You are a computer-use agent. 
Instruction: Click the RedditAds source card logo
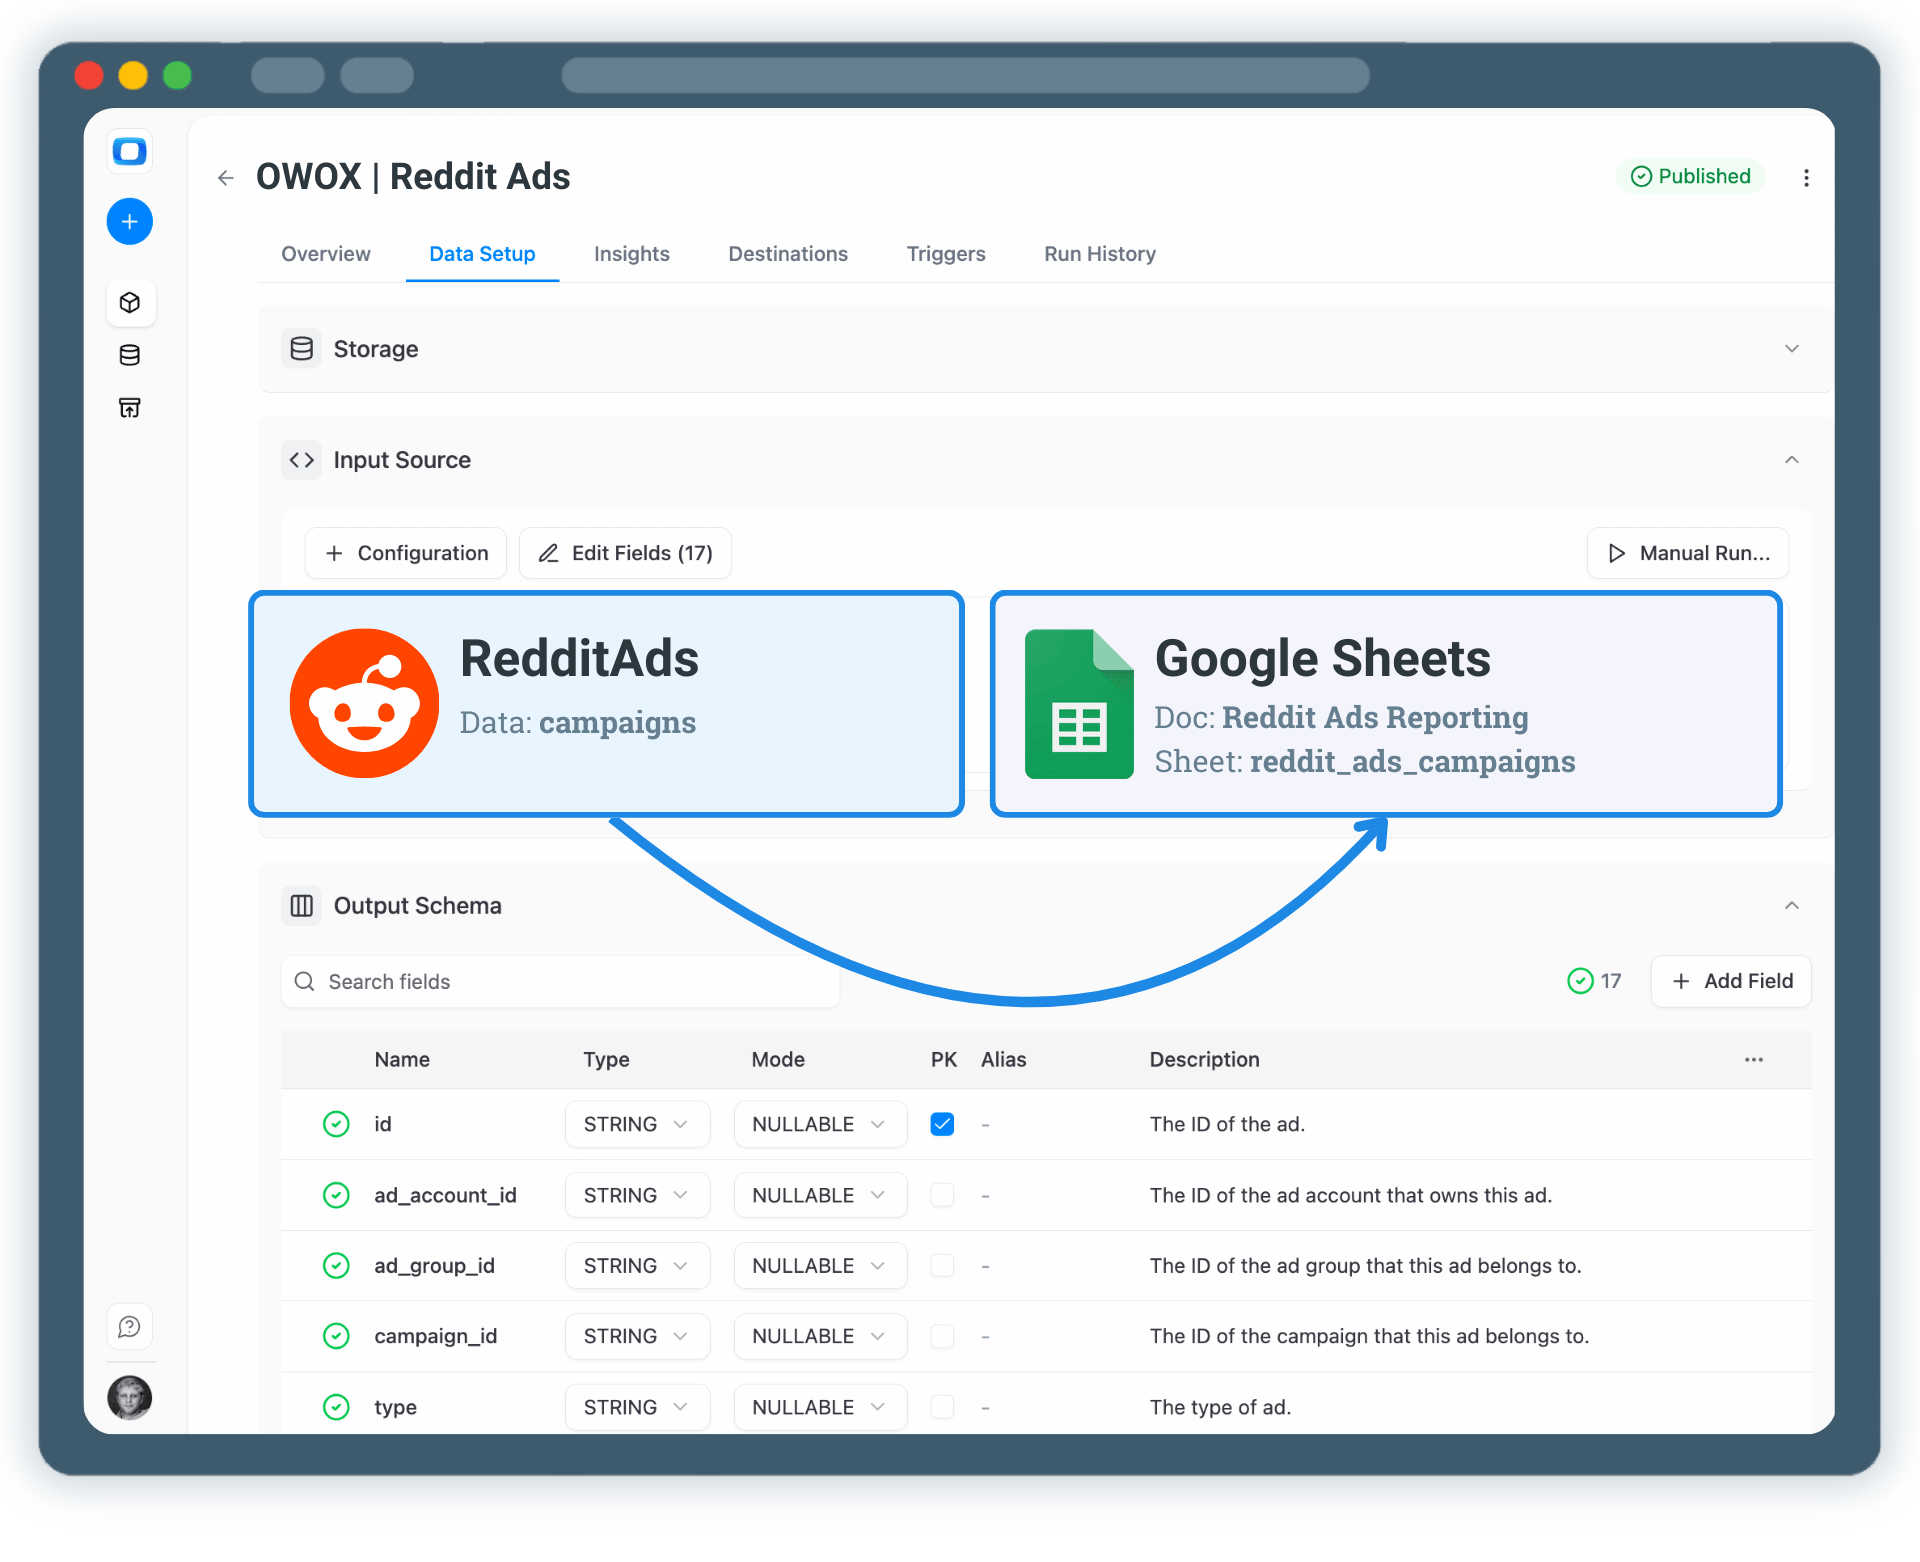pos(364,703)
